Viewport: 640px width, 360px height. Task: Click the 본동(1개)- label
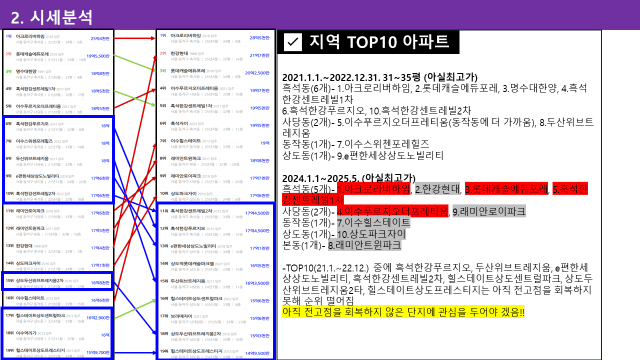pyautogui.click(x=304, y=245)
